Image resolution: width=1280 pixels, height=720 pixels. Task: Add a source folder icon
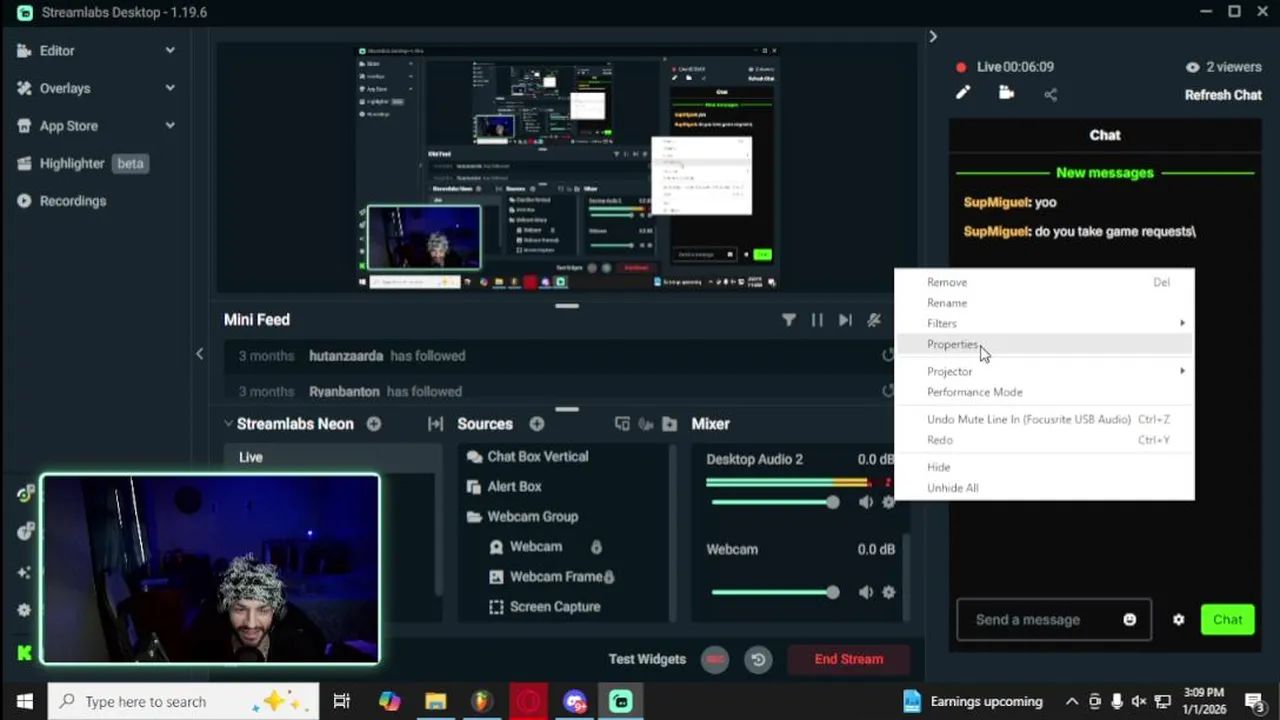tap(670, 424)
